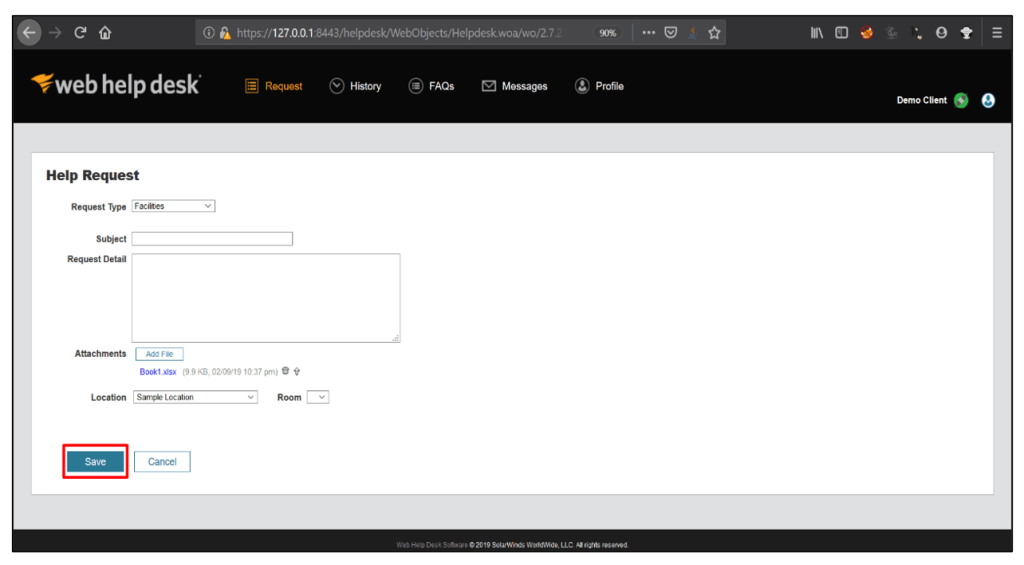Focus the Subject input field
The height and width of the screenshot is (565, 1024).
tap(212, 238)
